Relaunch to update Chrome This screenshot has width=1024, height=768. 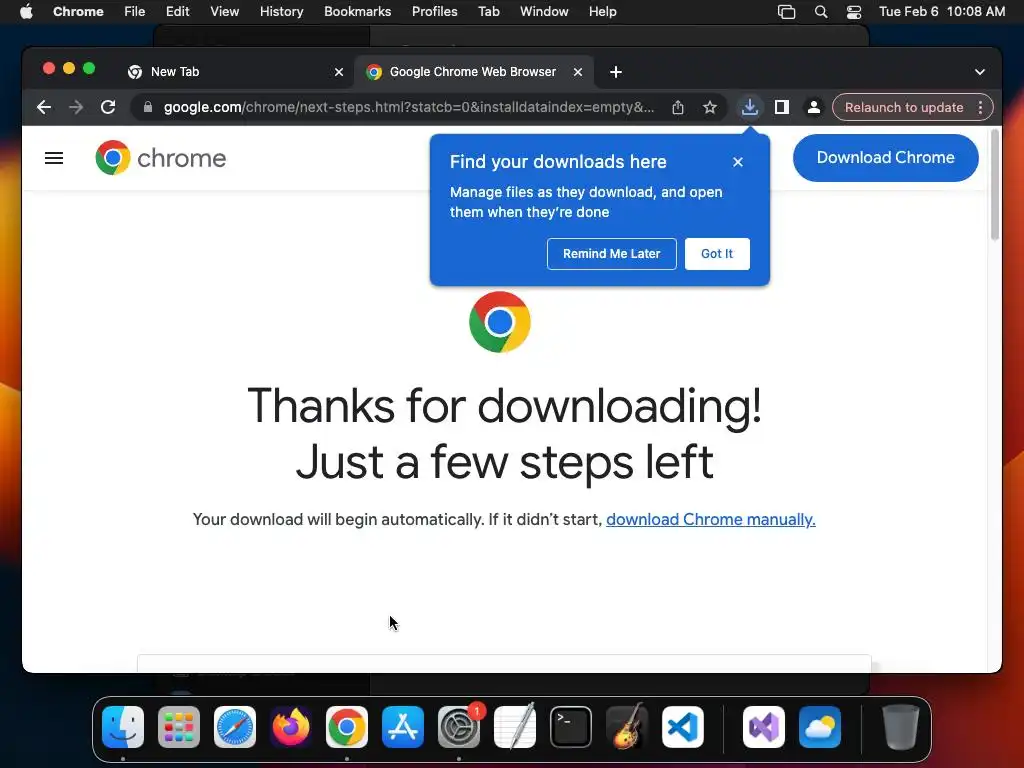click(x=904, y=107)
